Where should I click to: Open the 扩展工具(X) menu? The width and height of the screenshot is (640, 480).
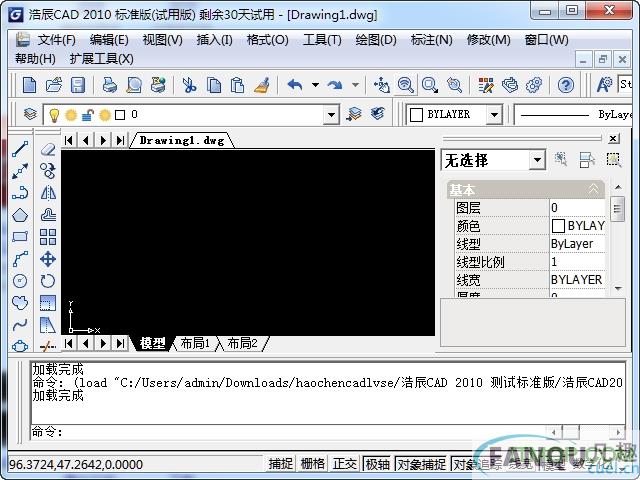point(102,59)
